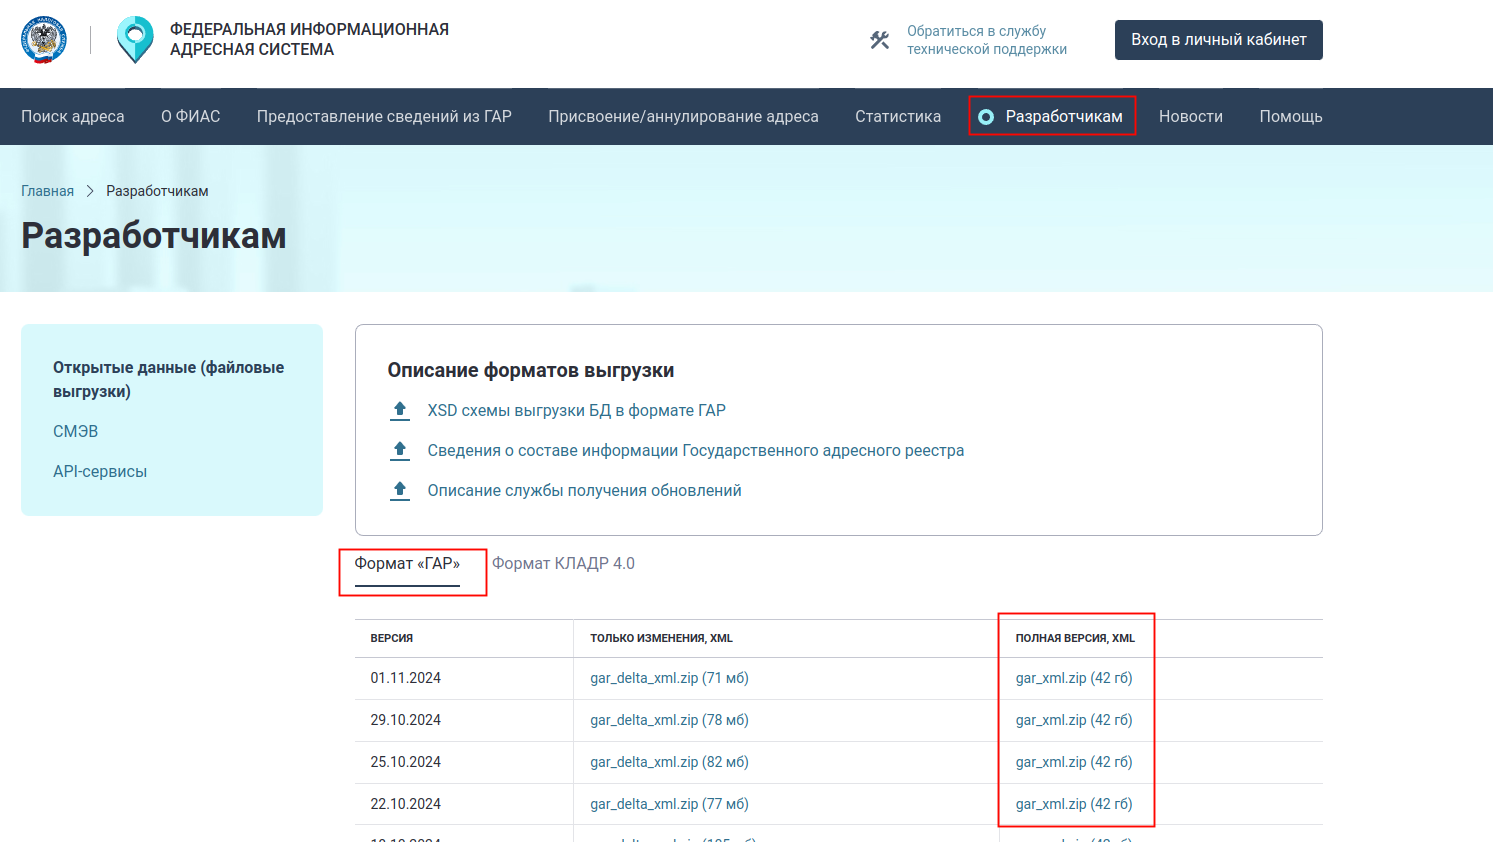Open the Поиск адреса menu item

coord(73,117)
